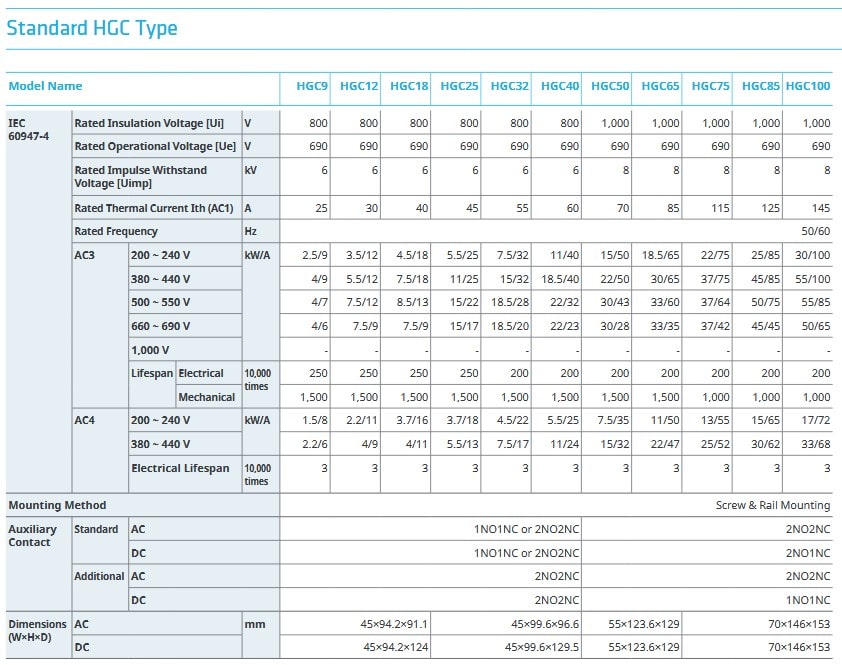Click the HGC9 column header
Viewport: 842px width, 665px height.
[x=312, y=86]
